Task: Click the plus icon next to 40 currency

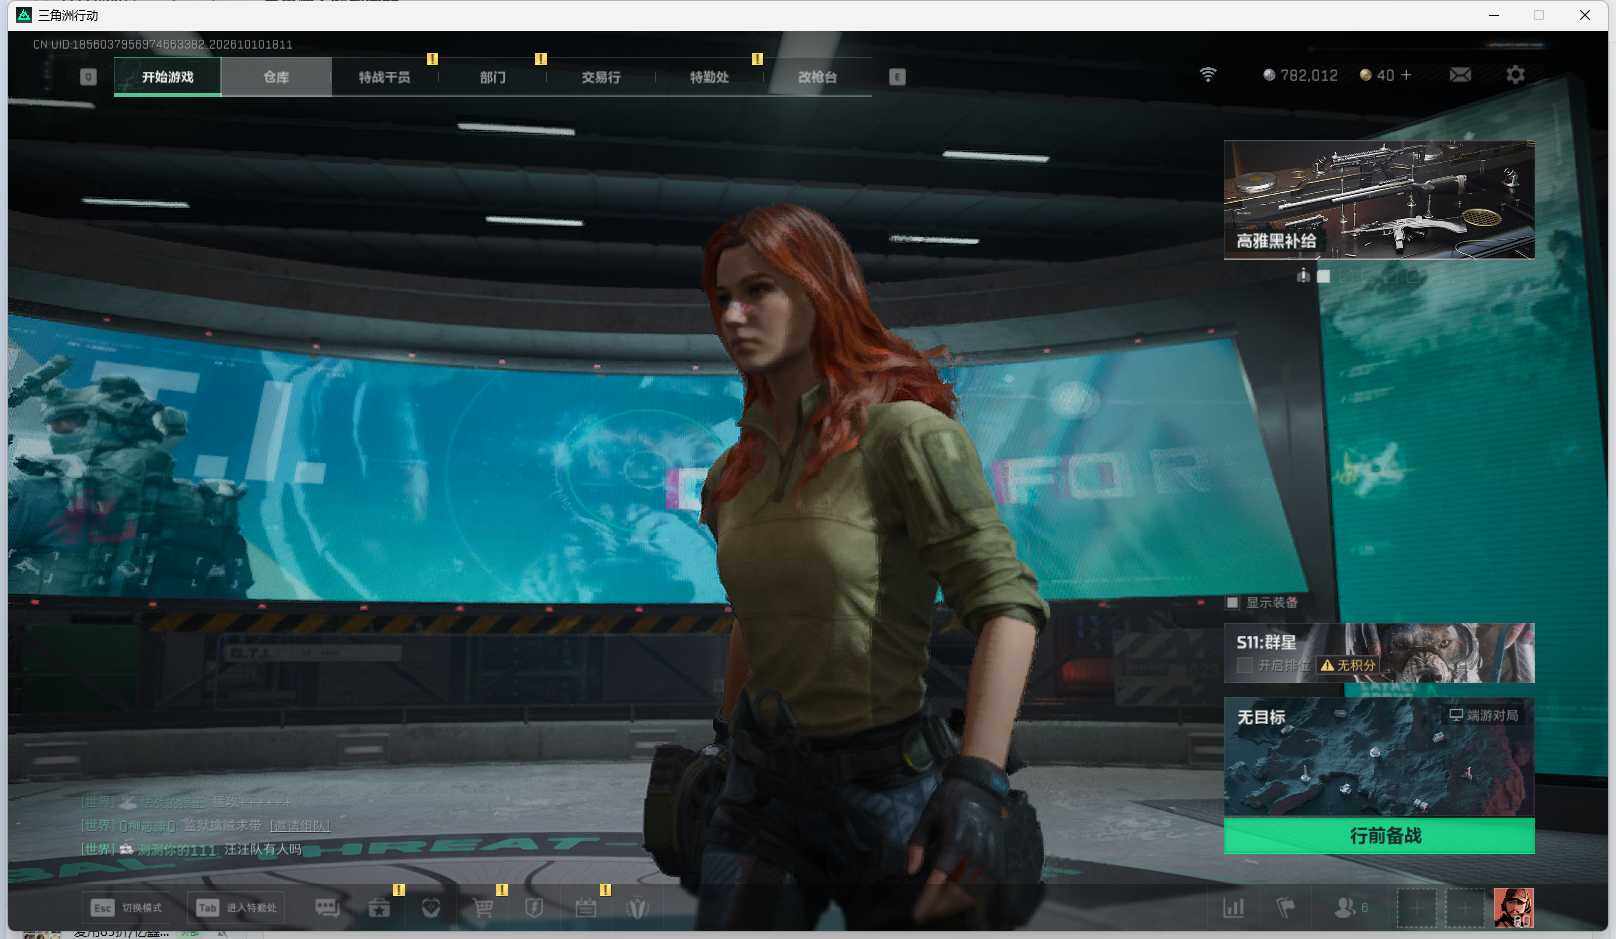Action: point(1406,75)
